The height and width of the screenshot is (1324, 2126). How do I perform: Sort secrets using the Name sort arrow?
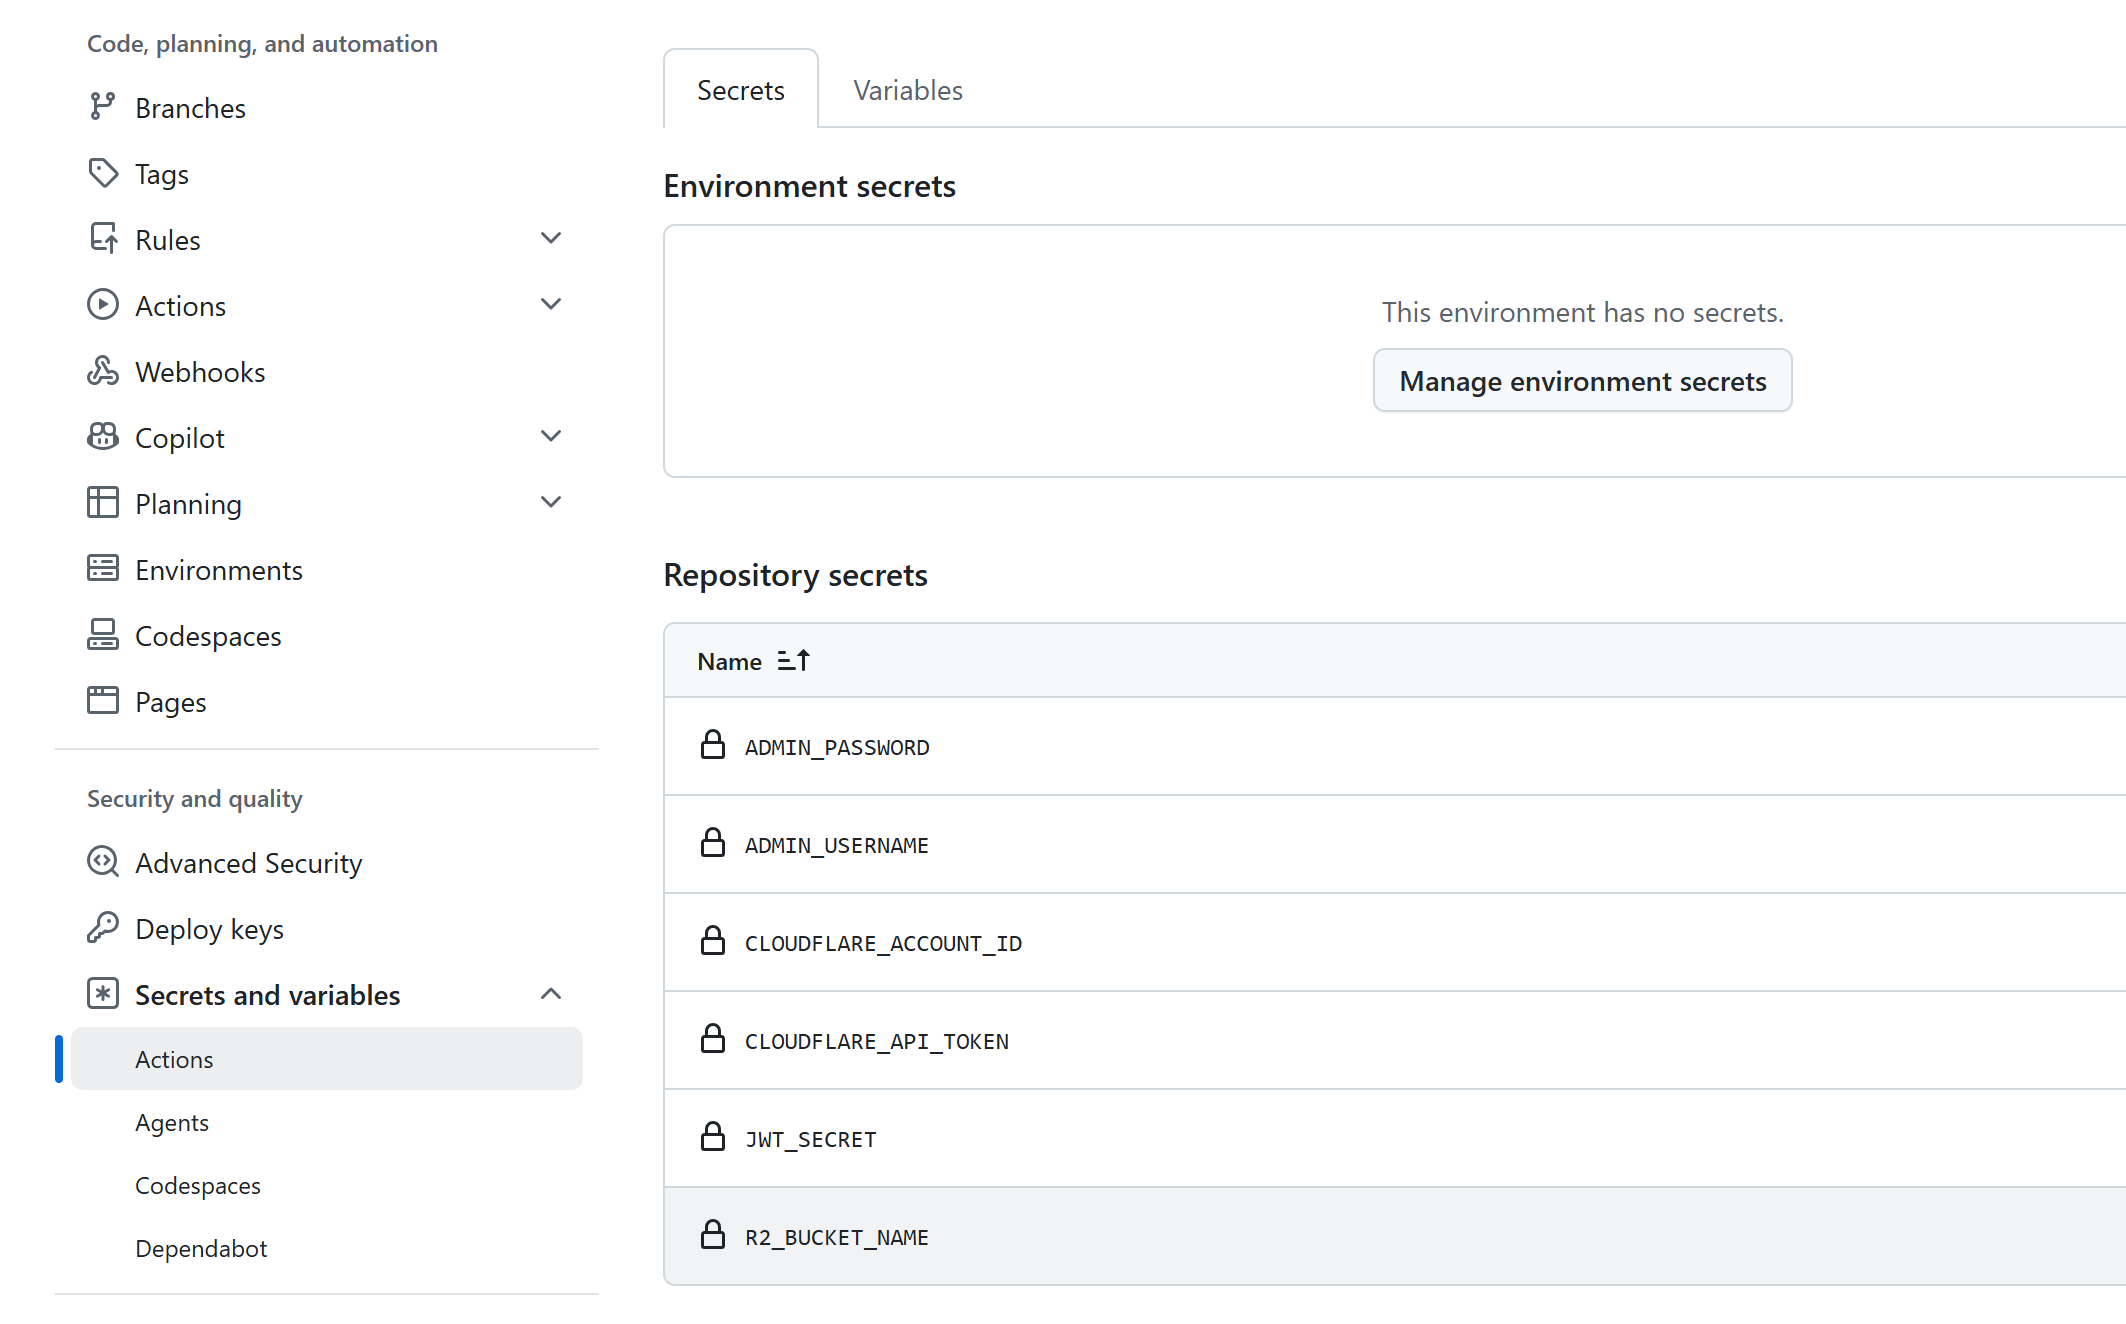[x=794, y=661]
